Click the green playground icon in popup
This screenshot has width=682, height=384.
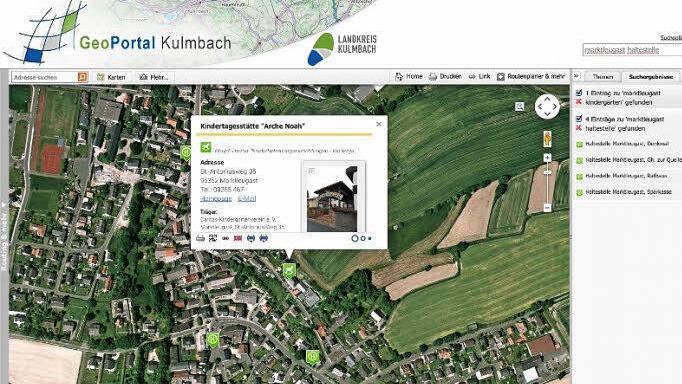tap(206, 147)
